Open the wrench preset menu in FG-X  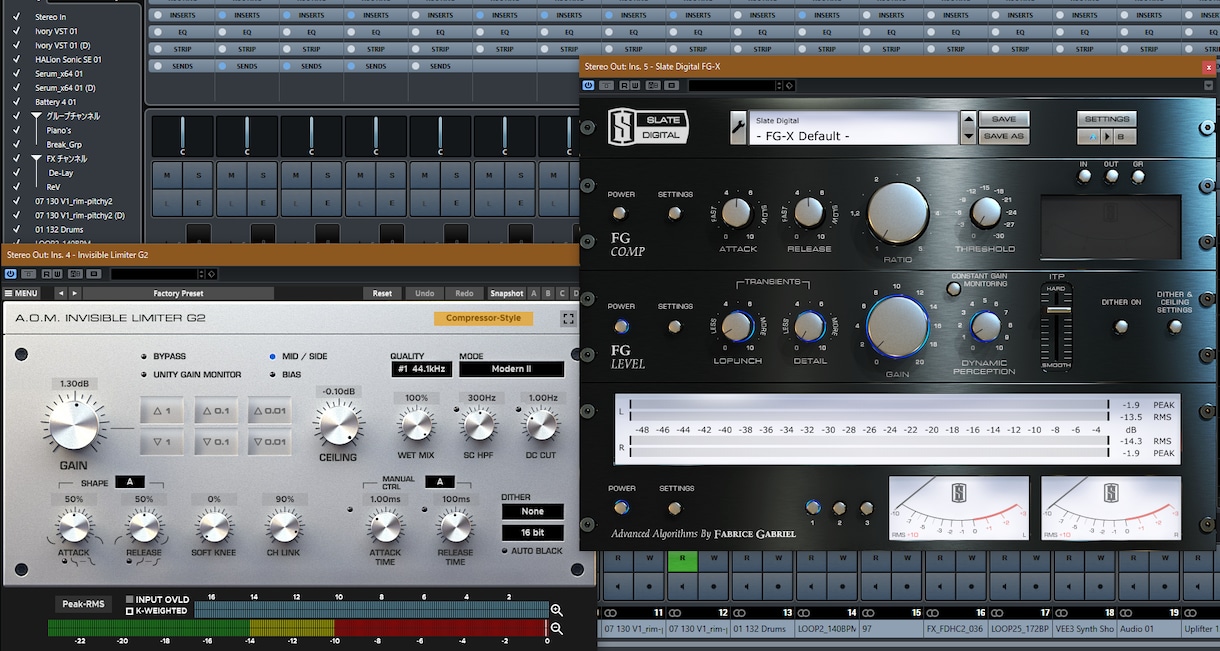pos(739,127)
